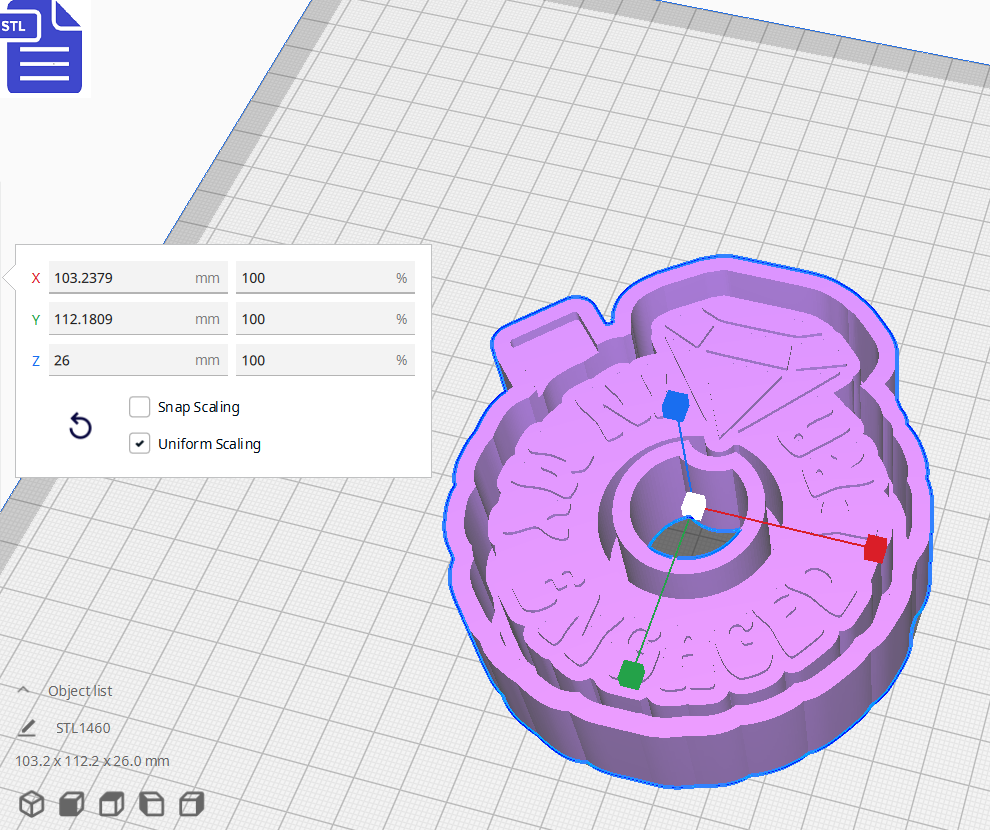Switch to the 3D perspective view
This screenshot has width=990, height=830.
(x=31, y=803)
